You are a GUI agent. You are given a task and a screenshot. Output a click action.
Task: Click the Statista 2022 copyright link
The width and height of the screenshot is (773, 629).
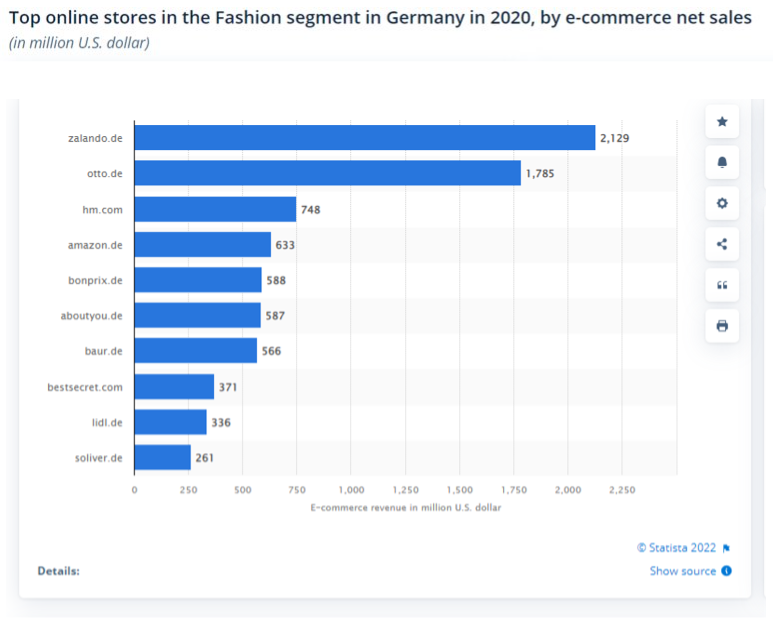pyautogui.click(x=676, y=548)
